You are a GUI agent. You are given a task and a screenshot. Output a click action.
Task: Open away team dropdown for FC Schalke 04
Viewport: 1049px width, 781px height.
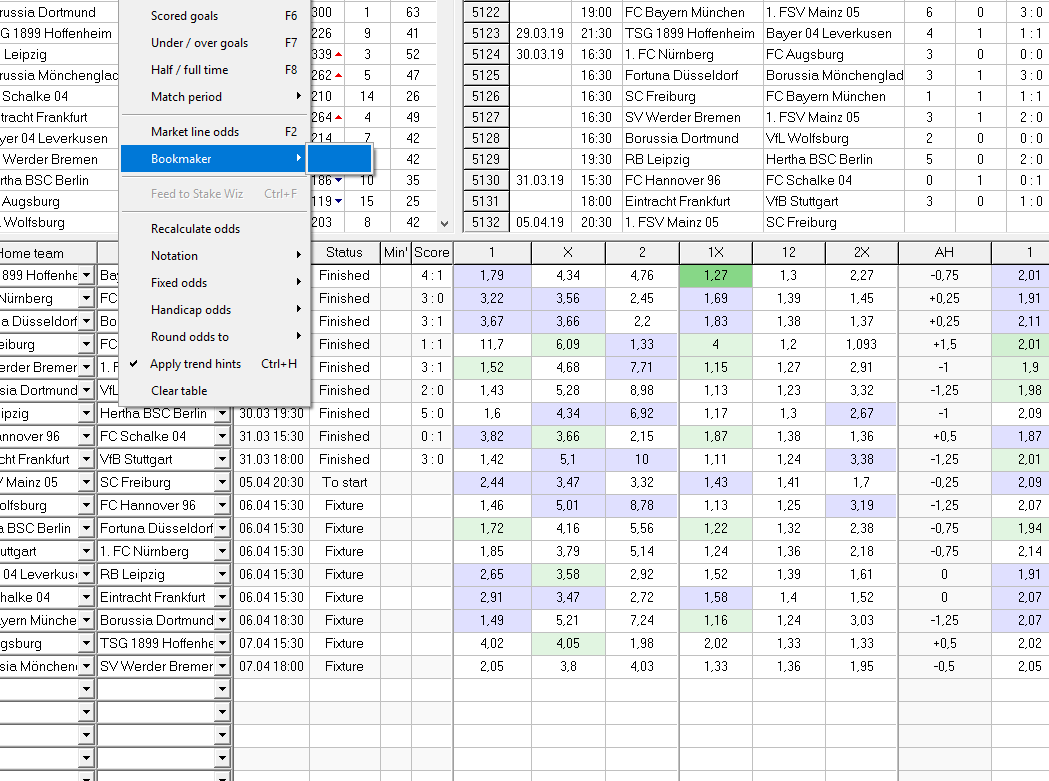(223, 436)
